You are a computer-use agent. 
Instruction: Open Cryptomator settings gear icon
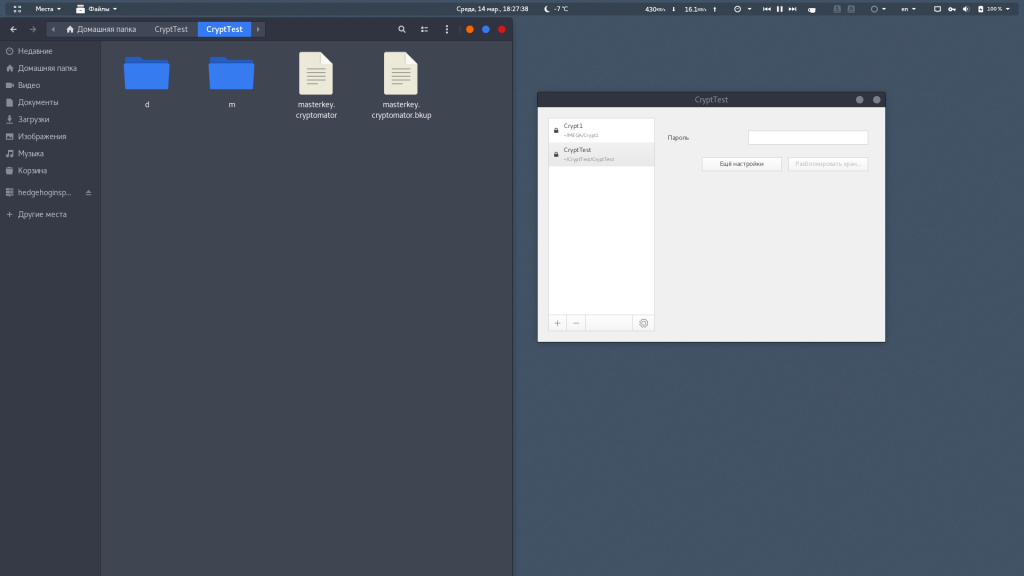[643, 323]
